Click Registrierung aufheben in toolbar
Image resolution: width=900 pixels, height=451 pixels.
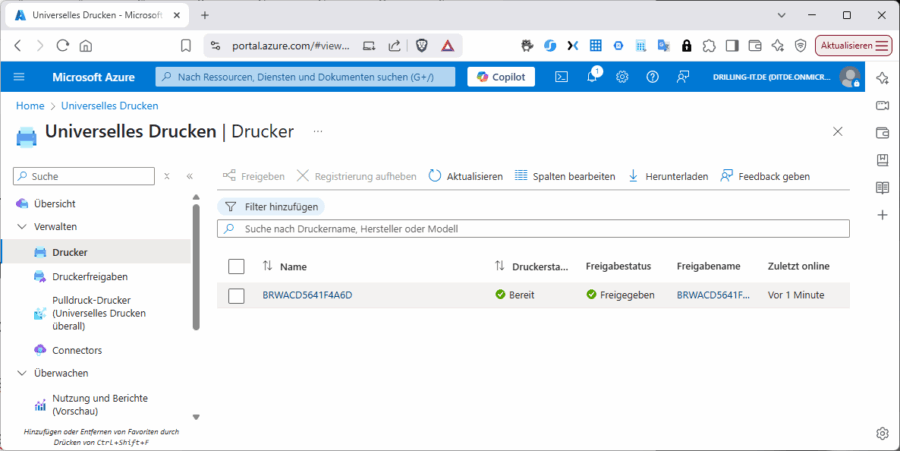tap(356, 176)
